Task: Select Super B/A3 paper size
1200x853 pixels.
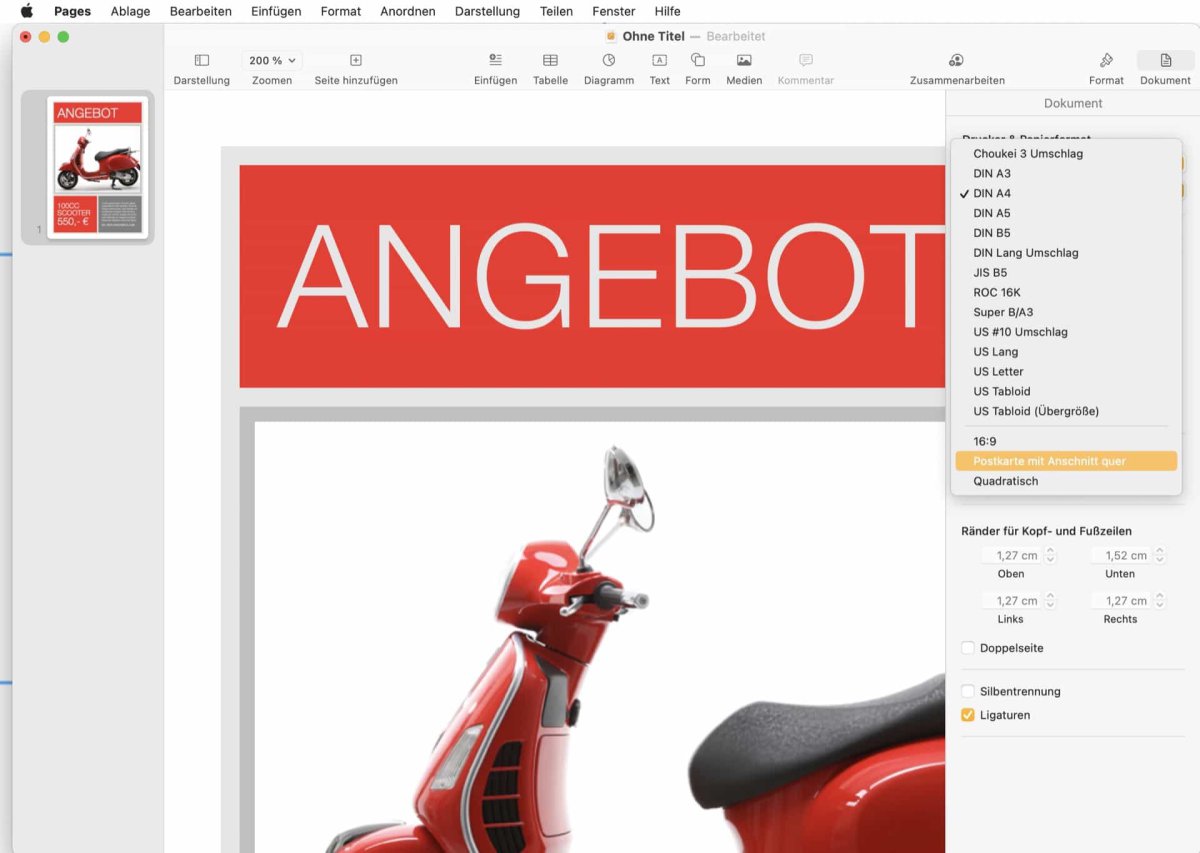Action: [1066, 312]
